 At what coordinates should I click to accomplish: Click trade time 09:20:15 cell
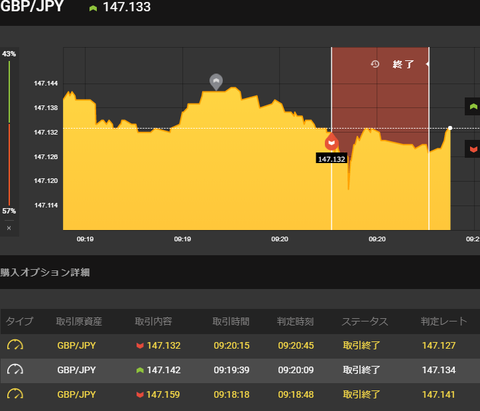[x=231, y=345]
